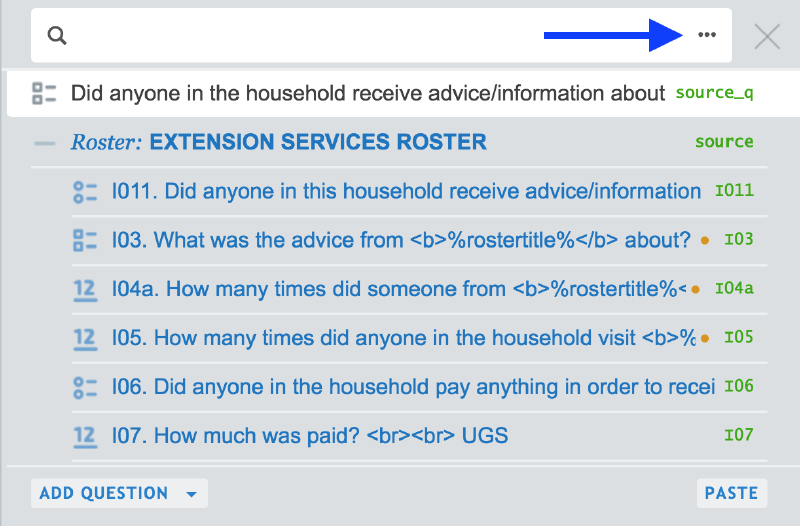Click the I06 variable name label
The image size is (800, 526).
pyautogui.click(x=738, y=386)
